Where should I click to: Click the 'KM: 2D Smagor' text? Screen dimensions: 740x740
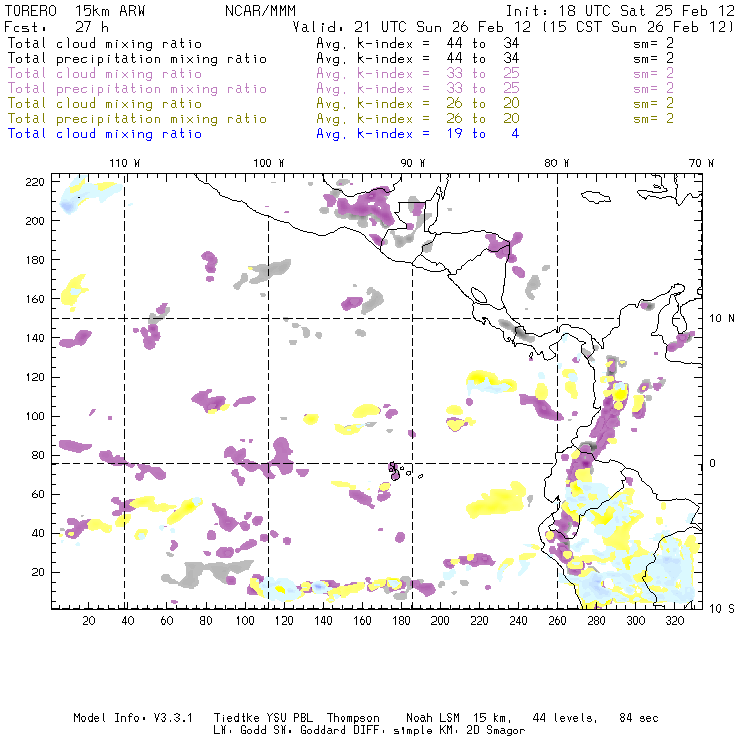[x=480, y=731]
